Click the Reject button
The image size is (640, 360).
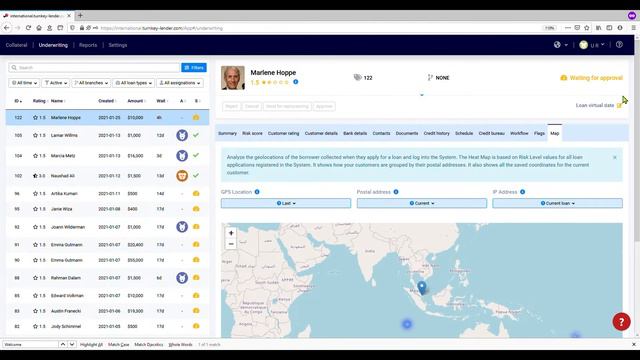[231, 106]
